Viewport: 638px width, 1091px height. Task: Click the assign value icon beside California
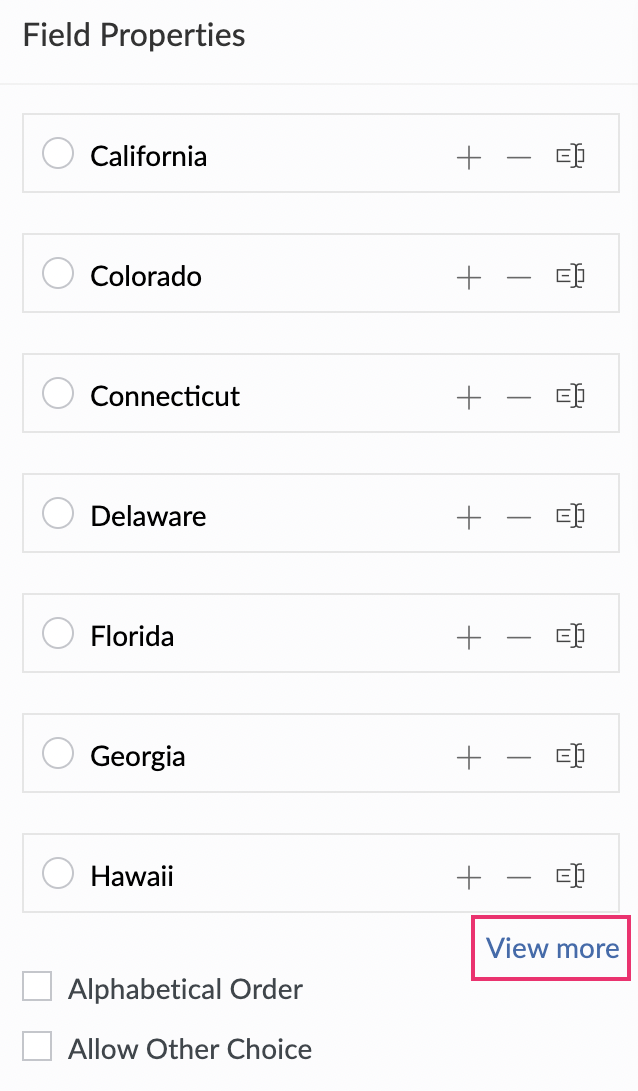tap(570, 156)
